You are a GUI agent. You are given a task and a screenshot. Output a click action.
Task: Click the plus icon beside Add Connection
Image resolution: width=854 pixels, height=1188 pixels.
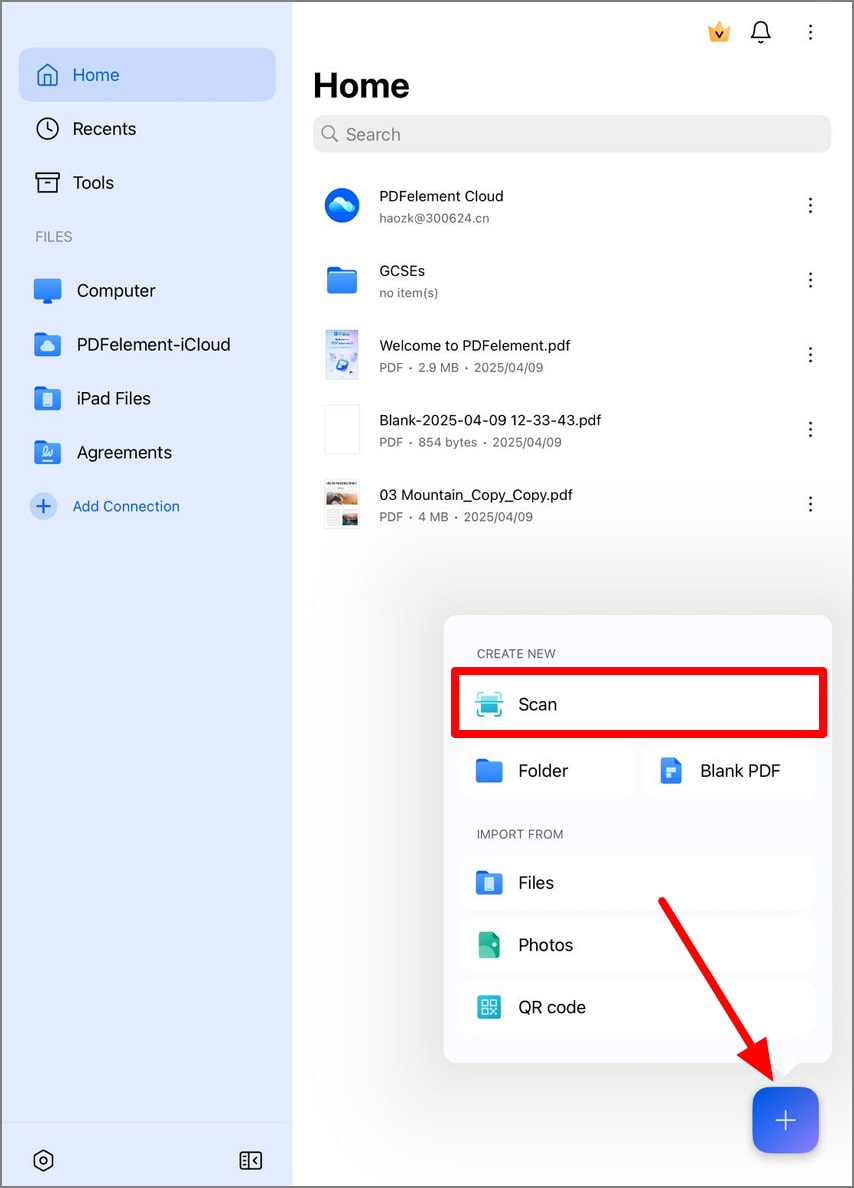(44, 506)
